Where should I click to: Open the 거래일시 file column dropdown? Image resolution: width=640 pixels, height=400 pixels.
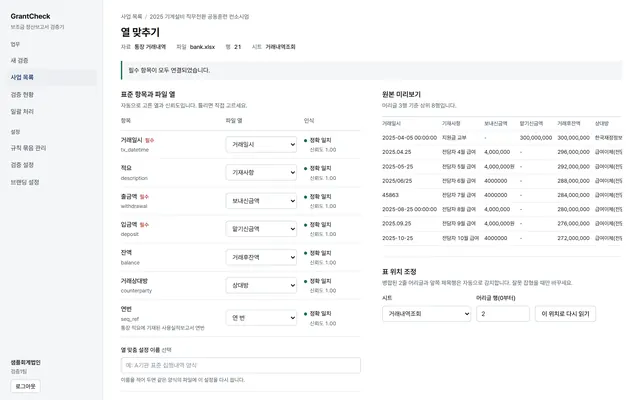(x=261, y=144)
